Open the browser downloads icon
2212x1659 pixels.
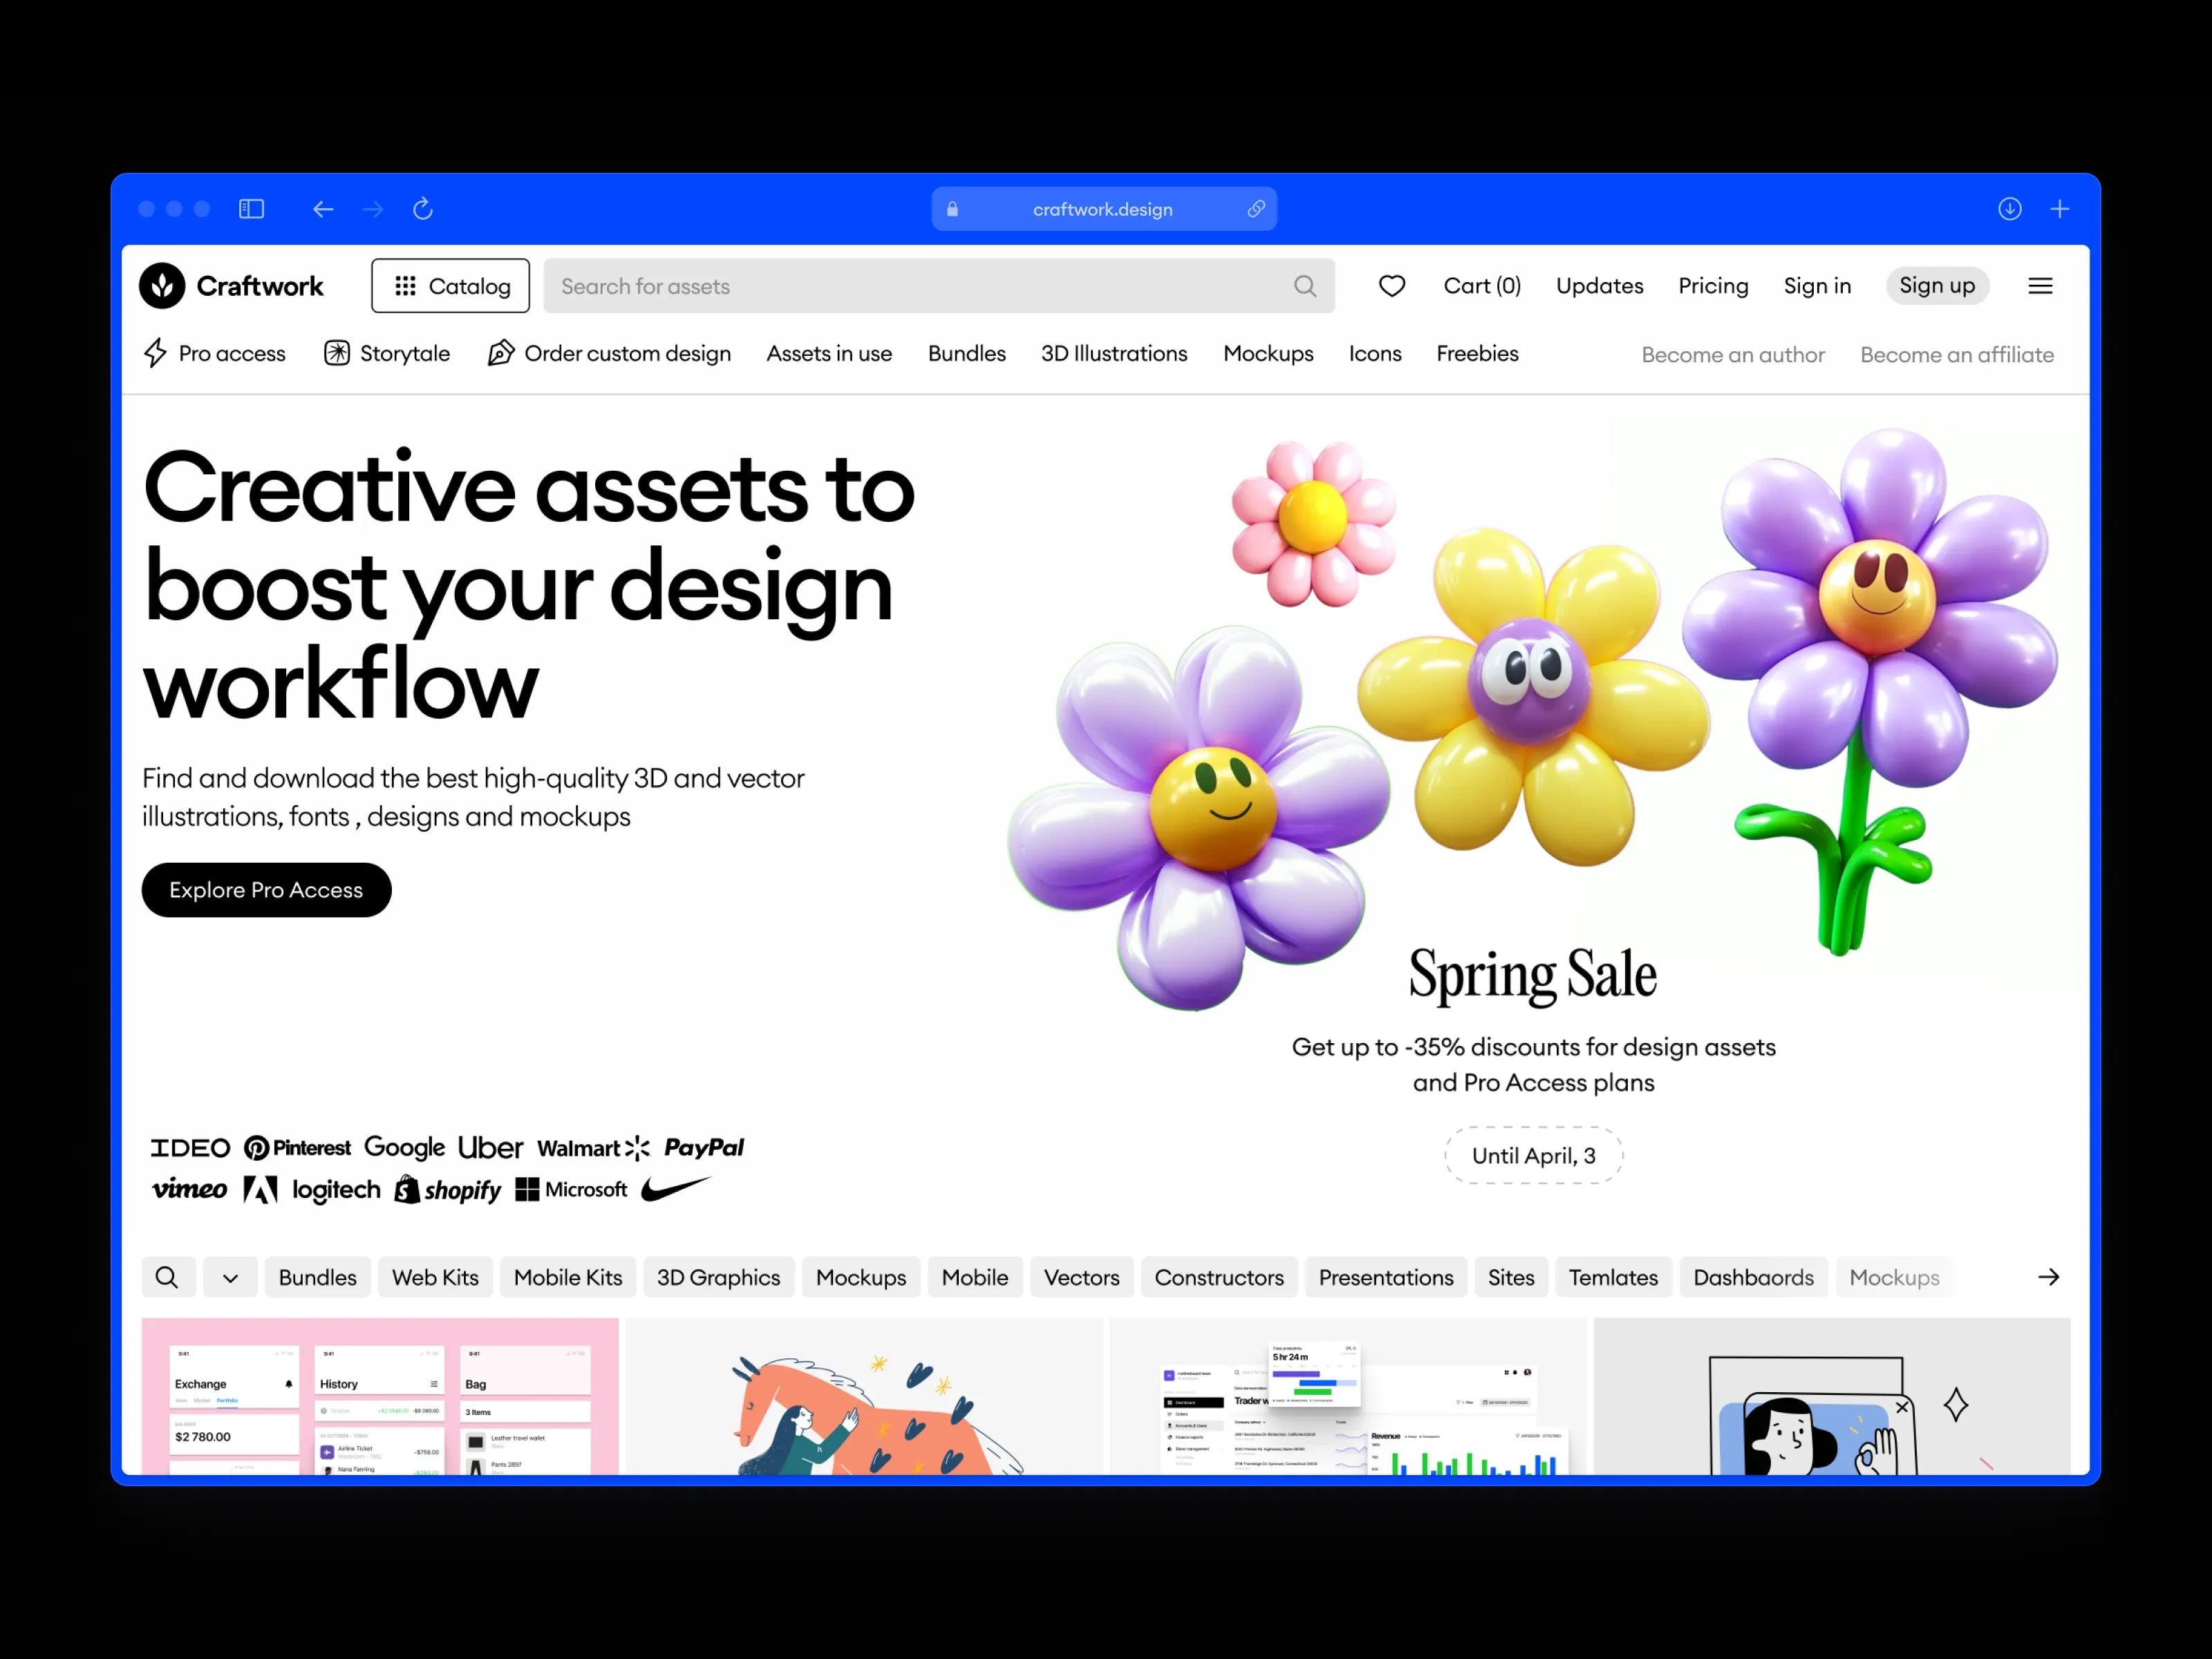2010,208
